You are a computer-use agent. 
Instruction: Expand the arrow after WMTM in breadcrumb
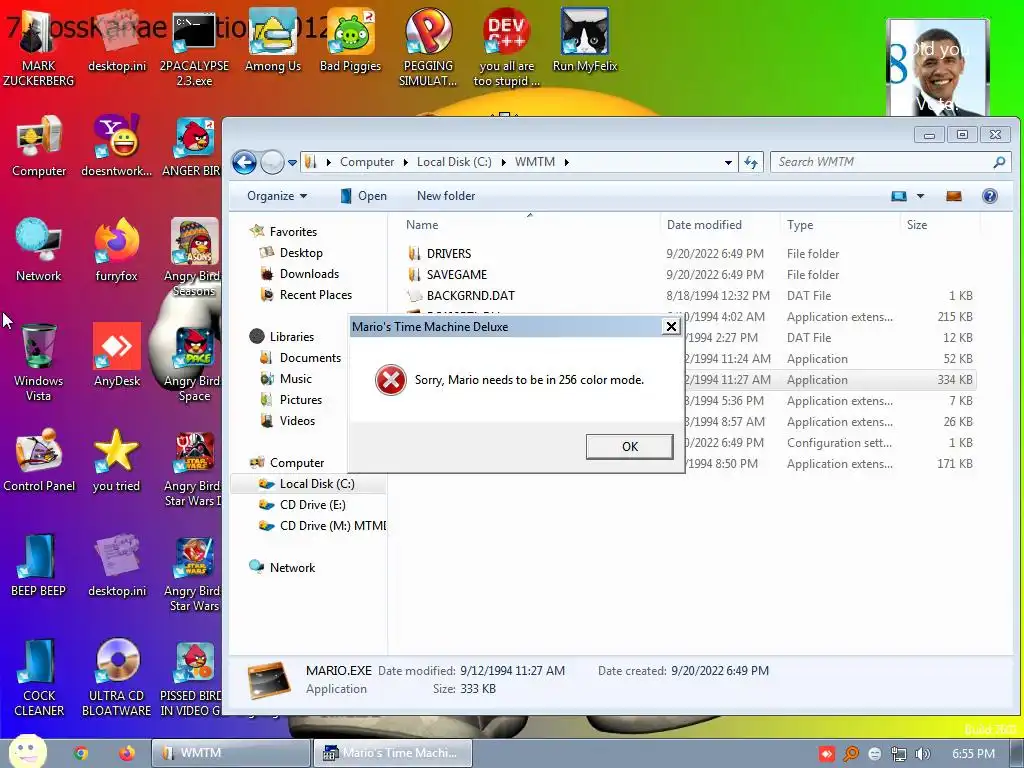566,162
